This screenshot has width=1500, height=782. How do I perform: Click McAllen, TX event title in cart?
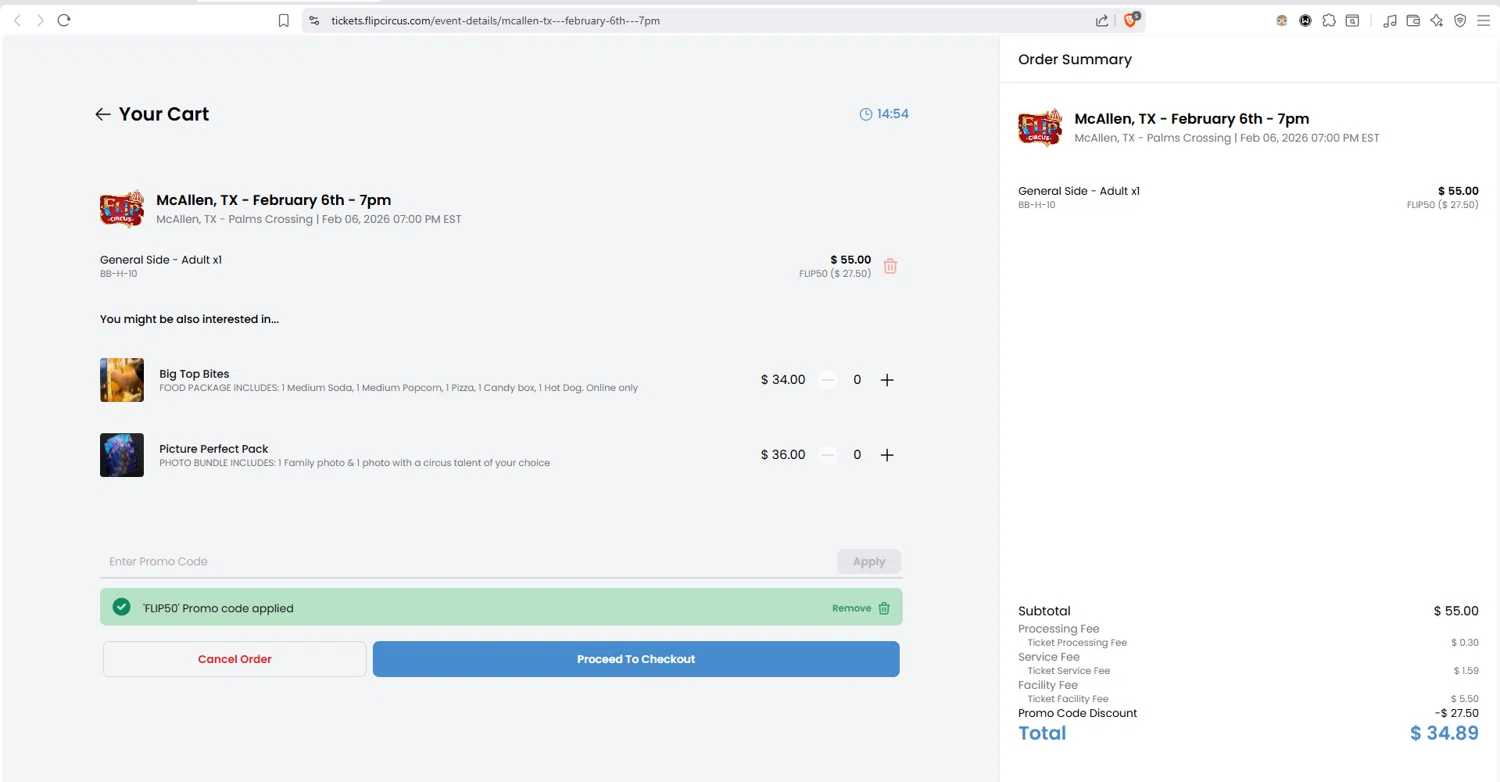[x=274, y=200]
